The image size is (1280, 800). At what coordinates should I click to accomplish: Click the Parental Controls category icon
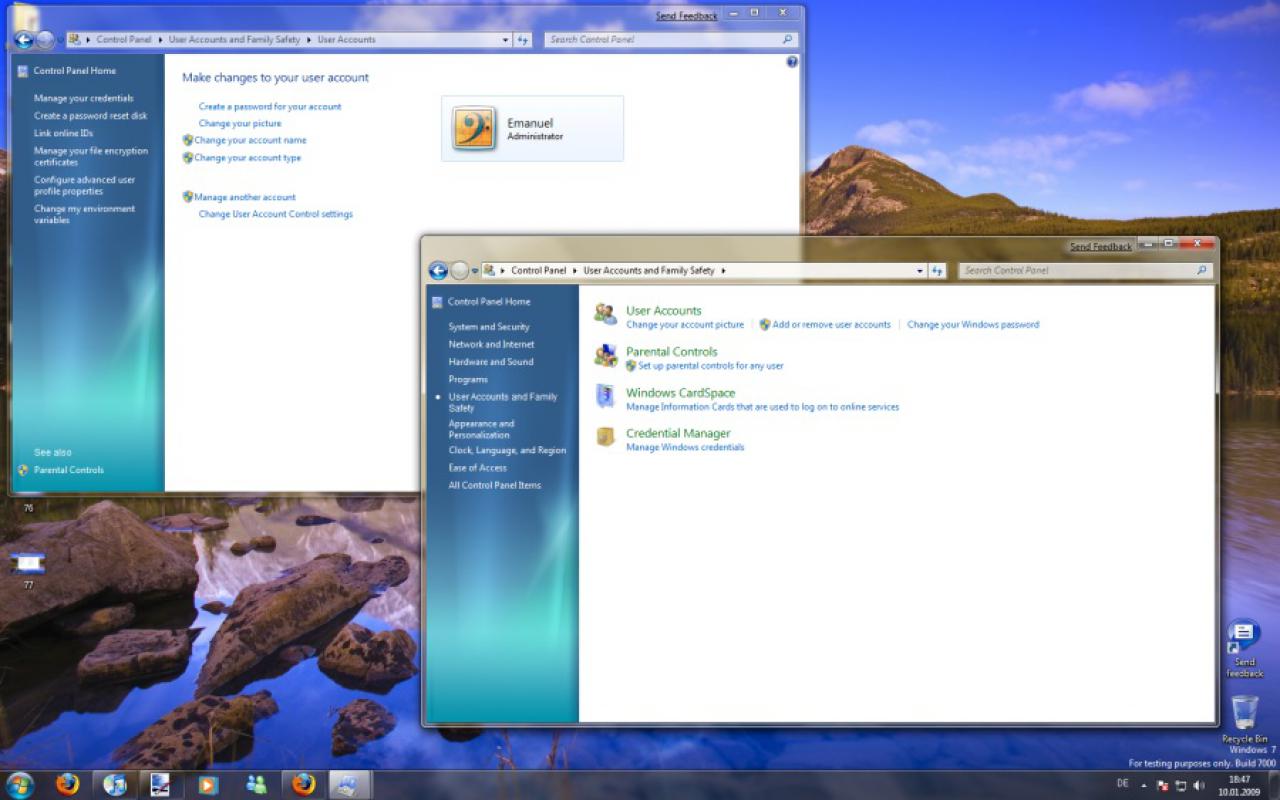click(605, 355)
